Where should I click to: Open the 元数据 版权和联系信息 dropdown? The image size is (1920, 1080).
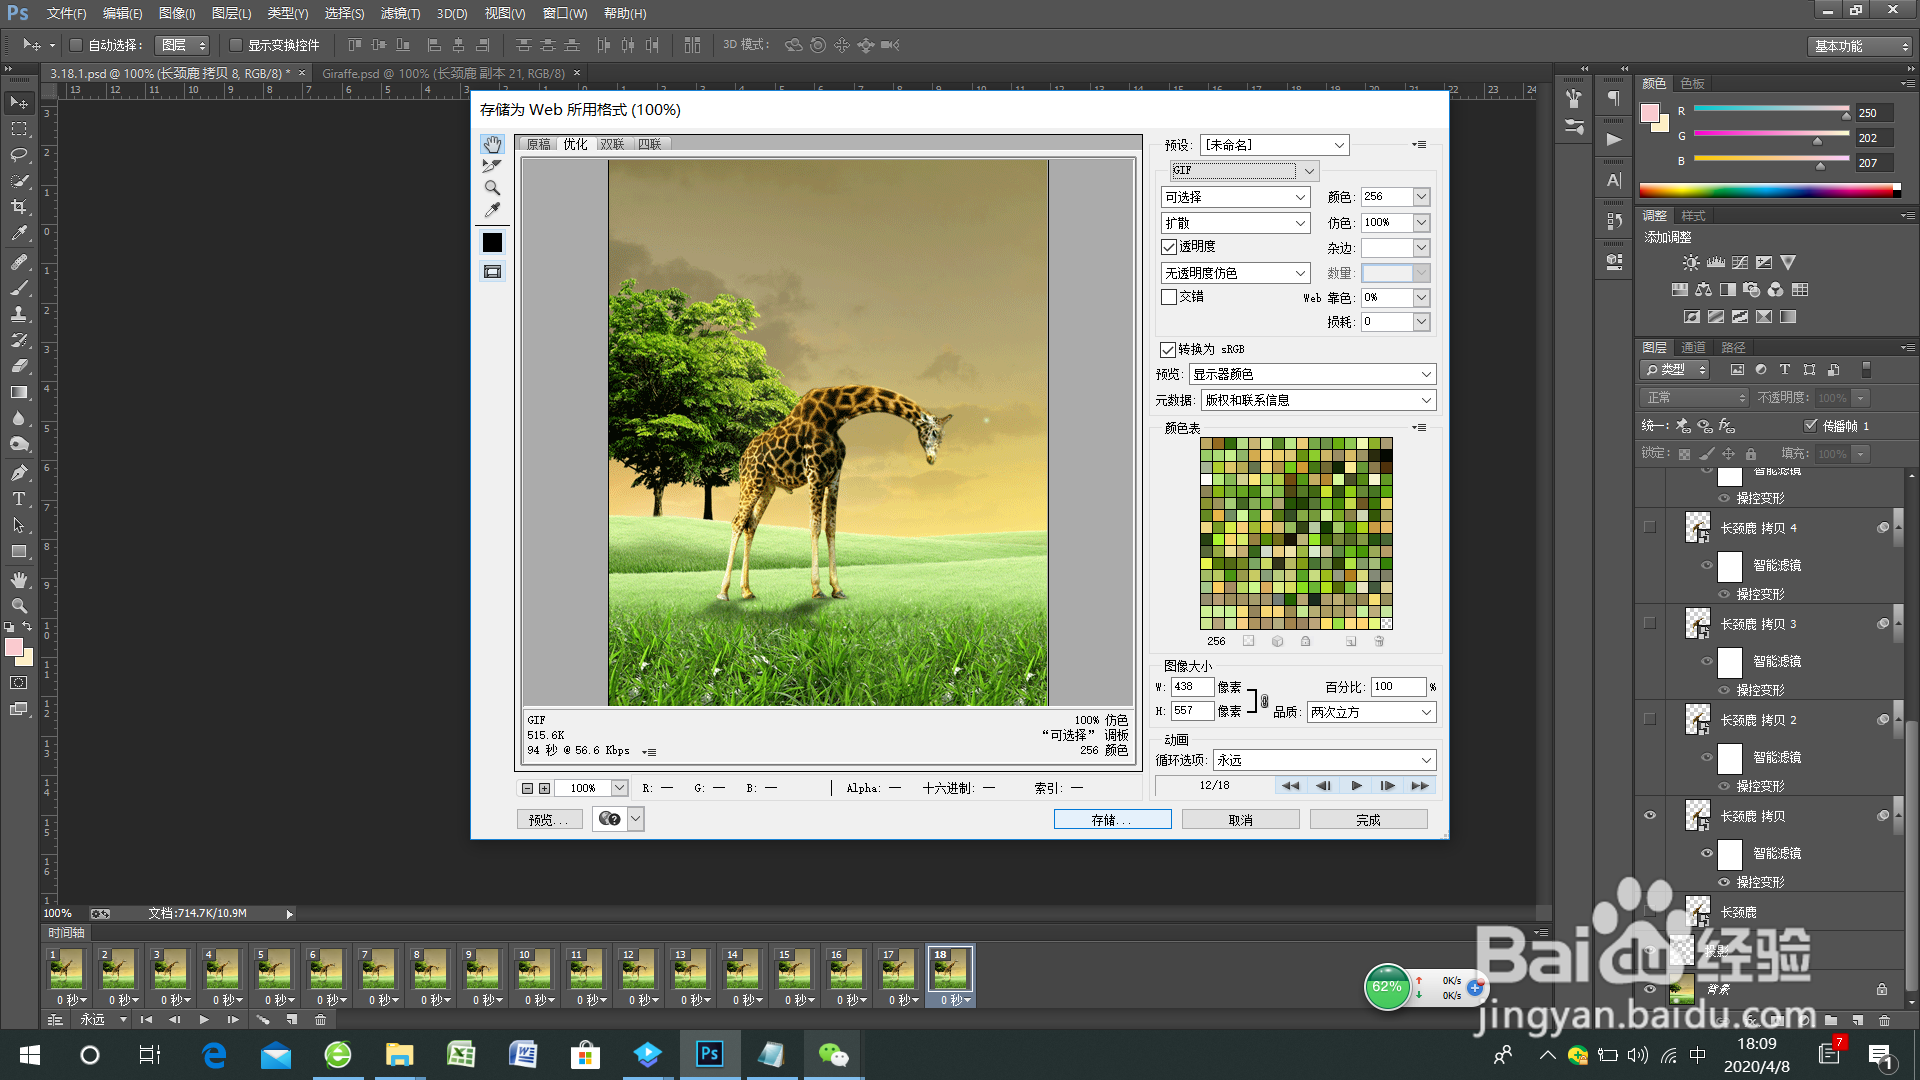(x=1318, y=400)
